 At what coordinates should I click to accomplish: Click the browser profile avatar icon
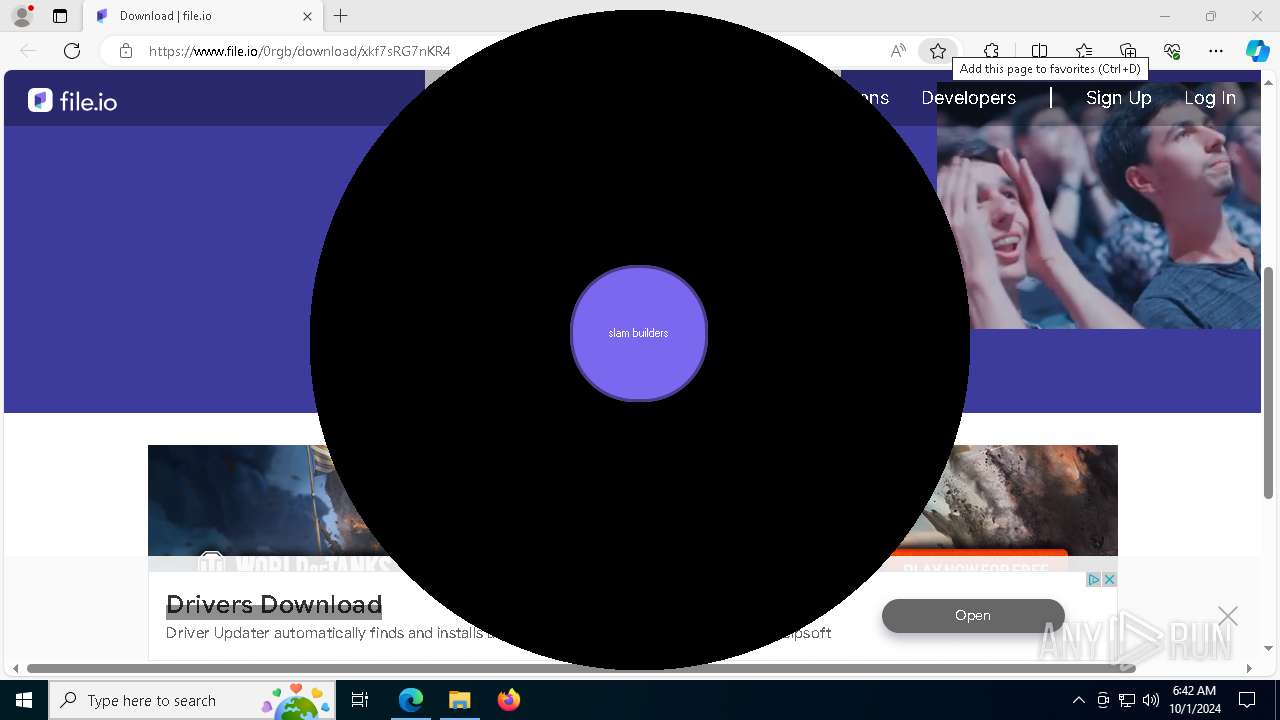(22, 16)
